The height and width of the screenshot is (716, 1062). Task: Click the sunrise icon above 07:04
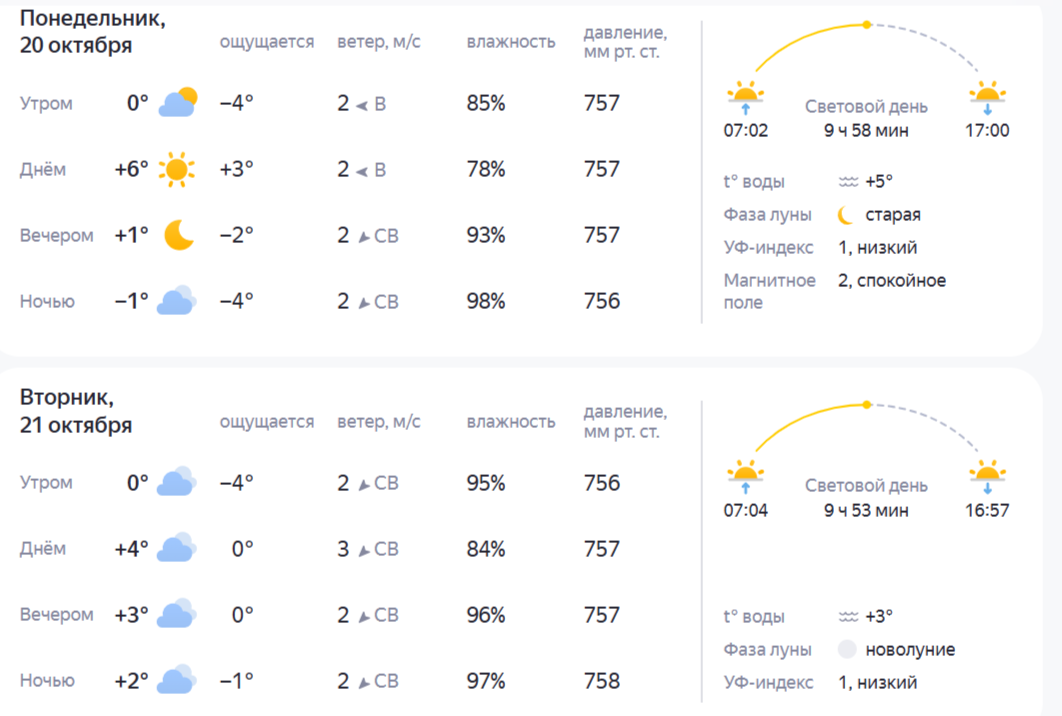click(x=746, y=476)
